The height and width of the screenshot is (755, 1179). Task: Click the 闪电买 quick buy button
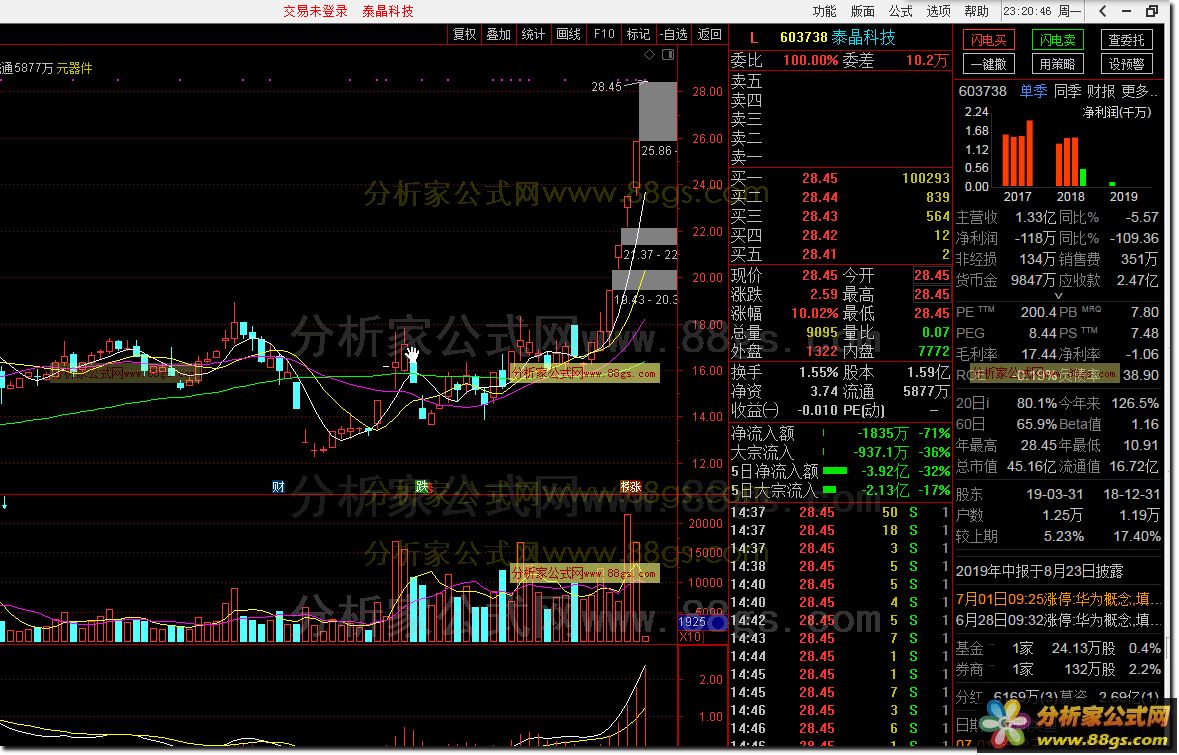tap(989, 40)
